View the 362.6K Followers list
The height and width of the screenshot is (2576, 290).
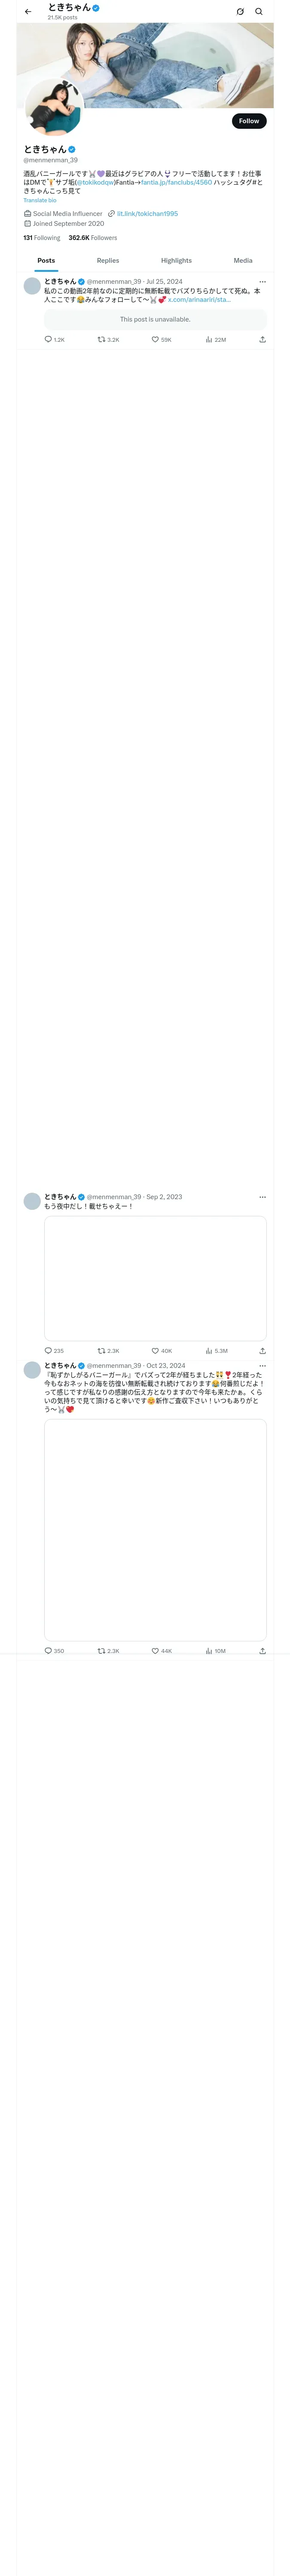93,238
